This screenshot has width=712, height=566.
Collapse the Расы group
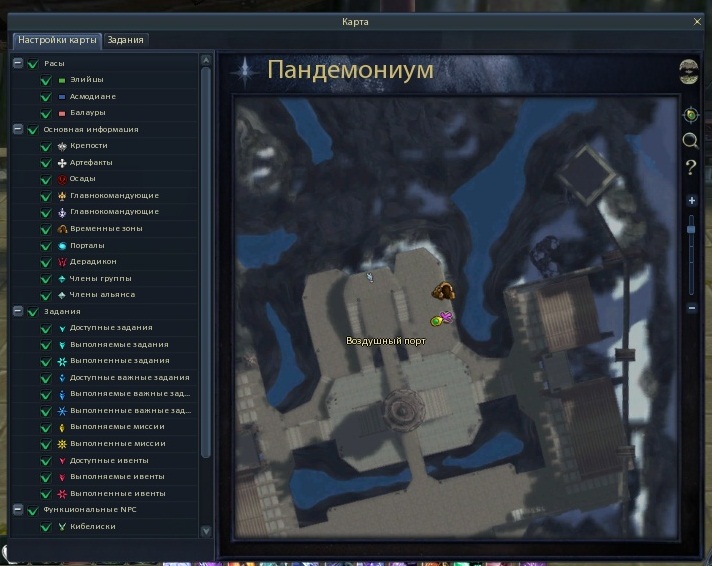point(18,63)
